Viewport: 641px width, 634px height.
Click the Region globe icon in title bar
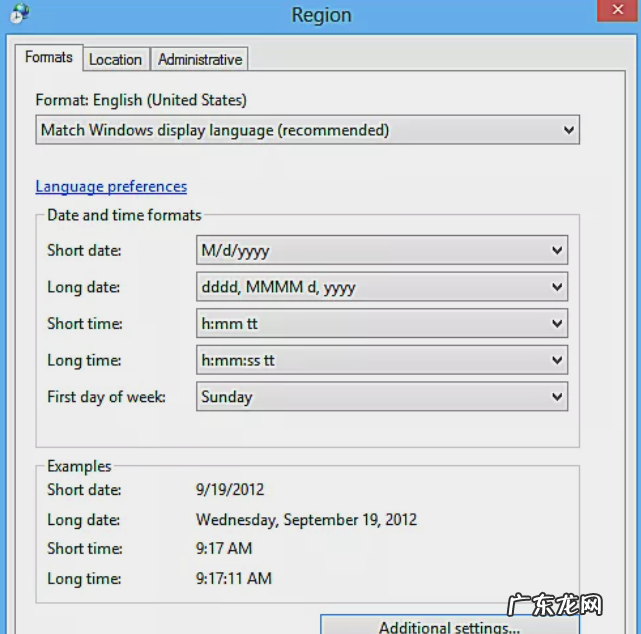tap(19, 13)
